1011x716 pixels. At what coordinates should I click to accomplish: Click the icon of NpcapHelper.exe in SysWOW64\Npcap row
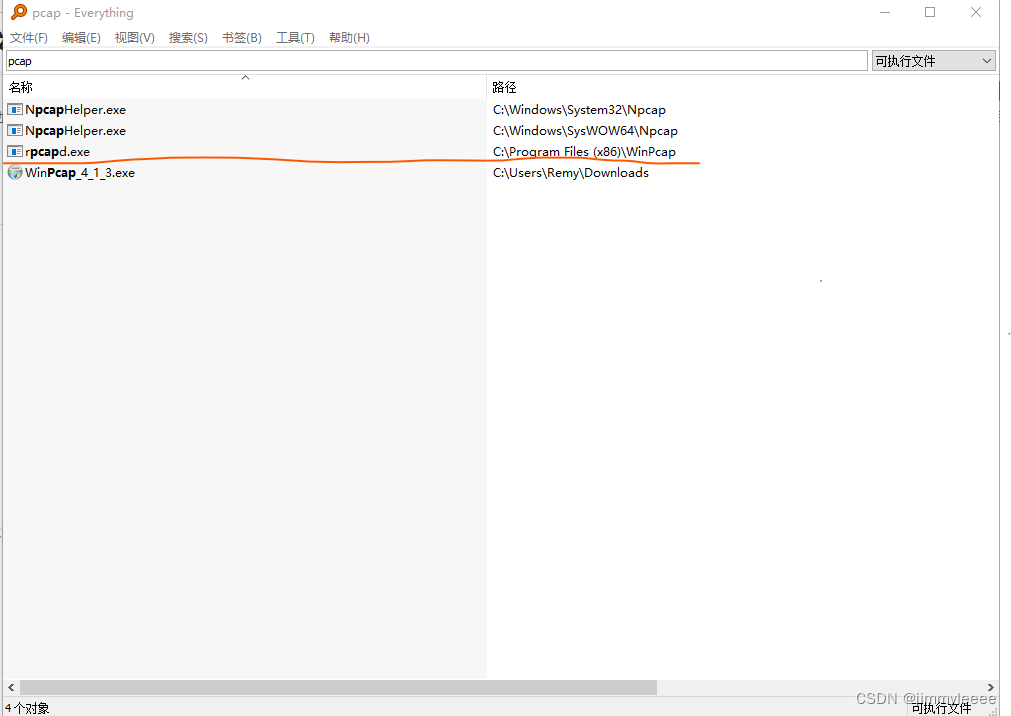tap(15, 130)
